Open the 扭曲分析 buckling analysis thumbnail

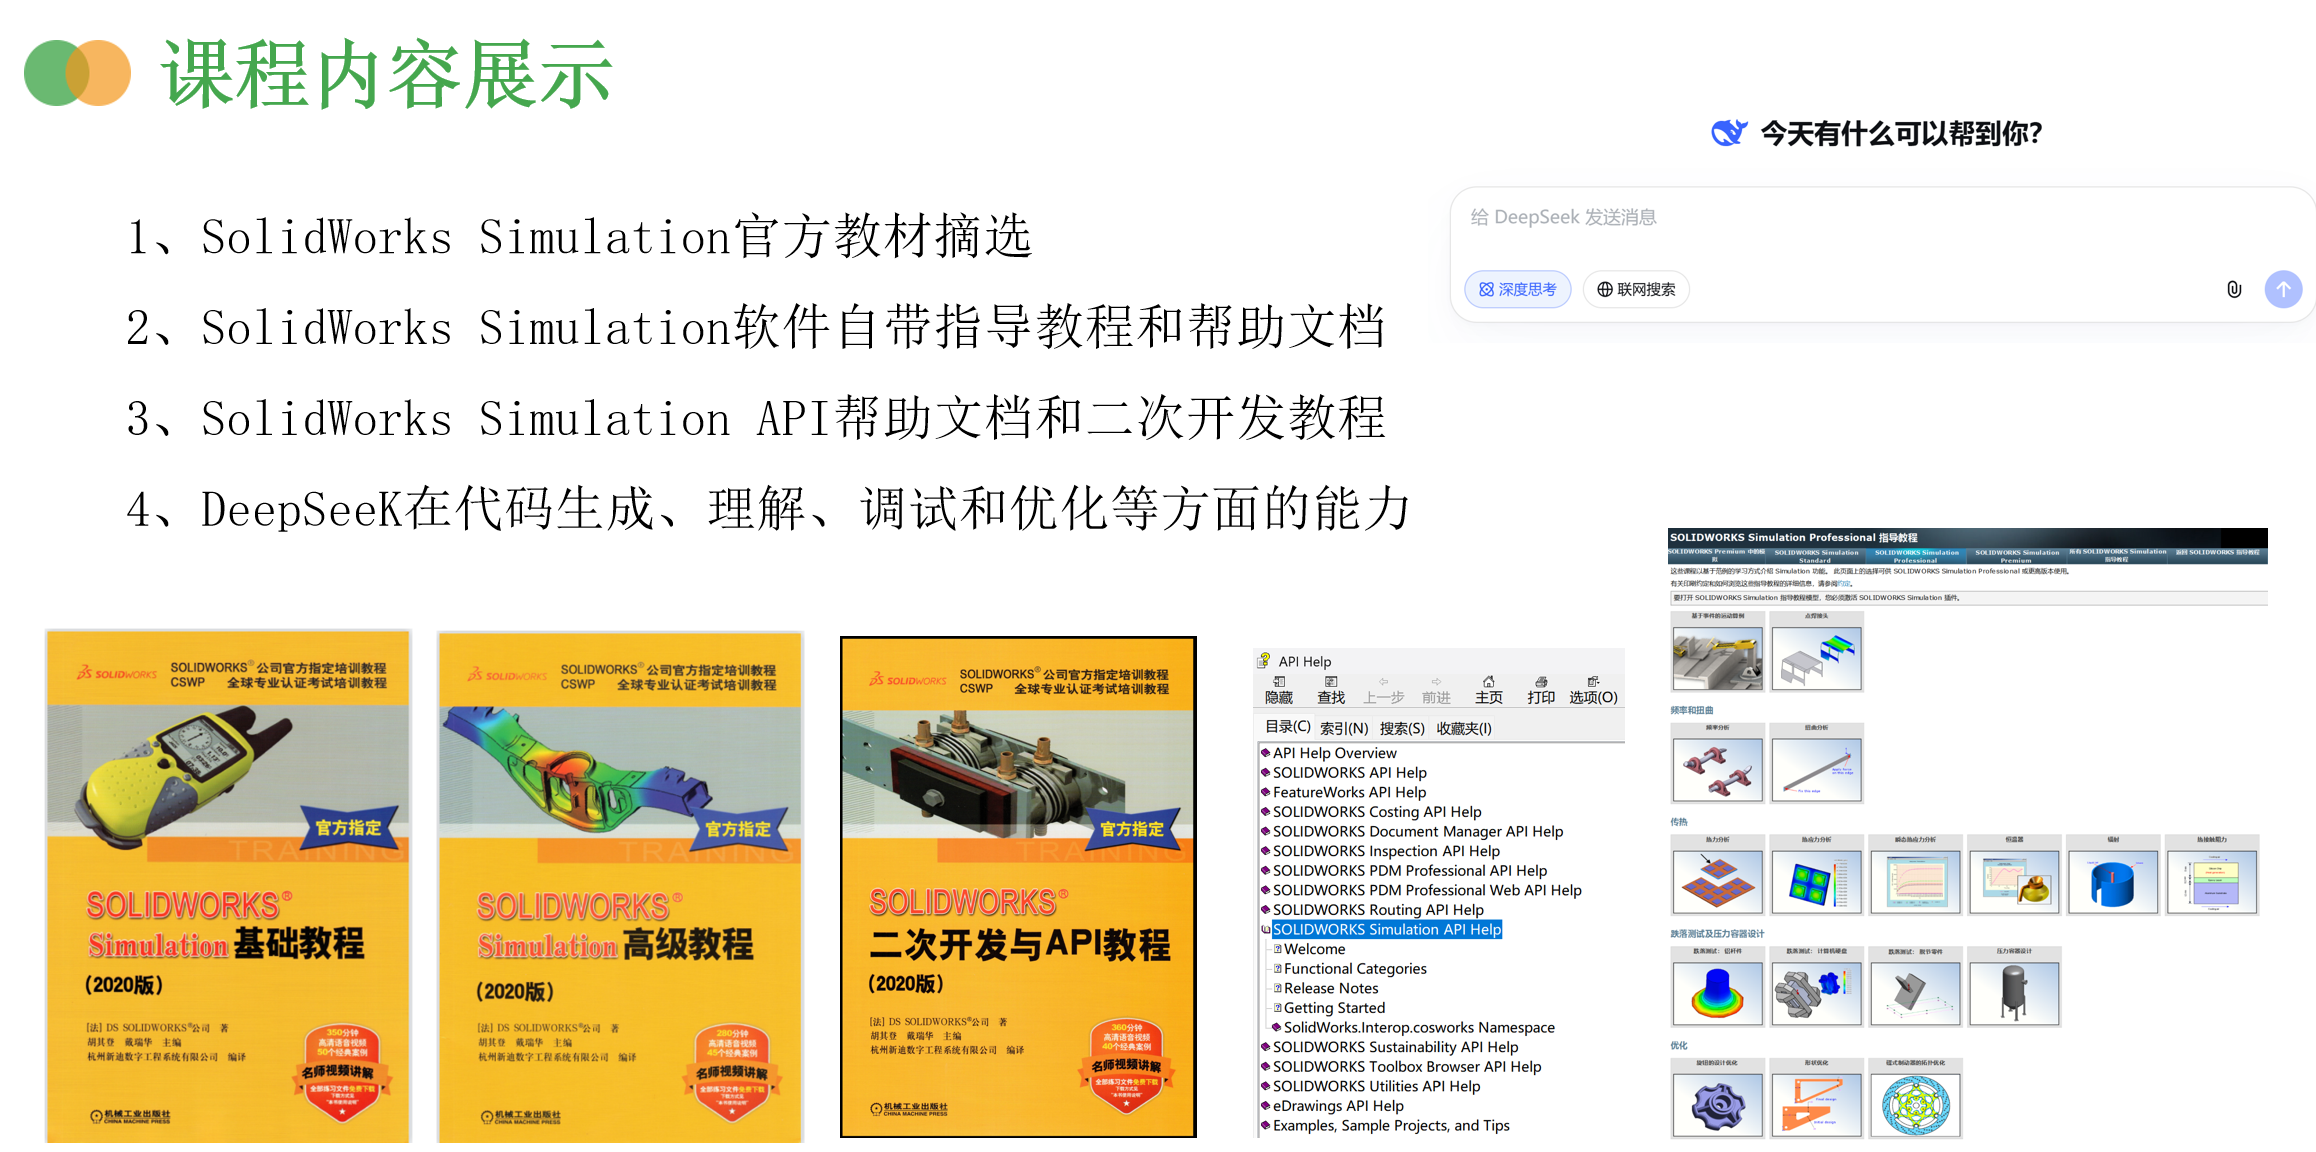tap(1816, 769)
